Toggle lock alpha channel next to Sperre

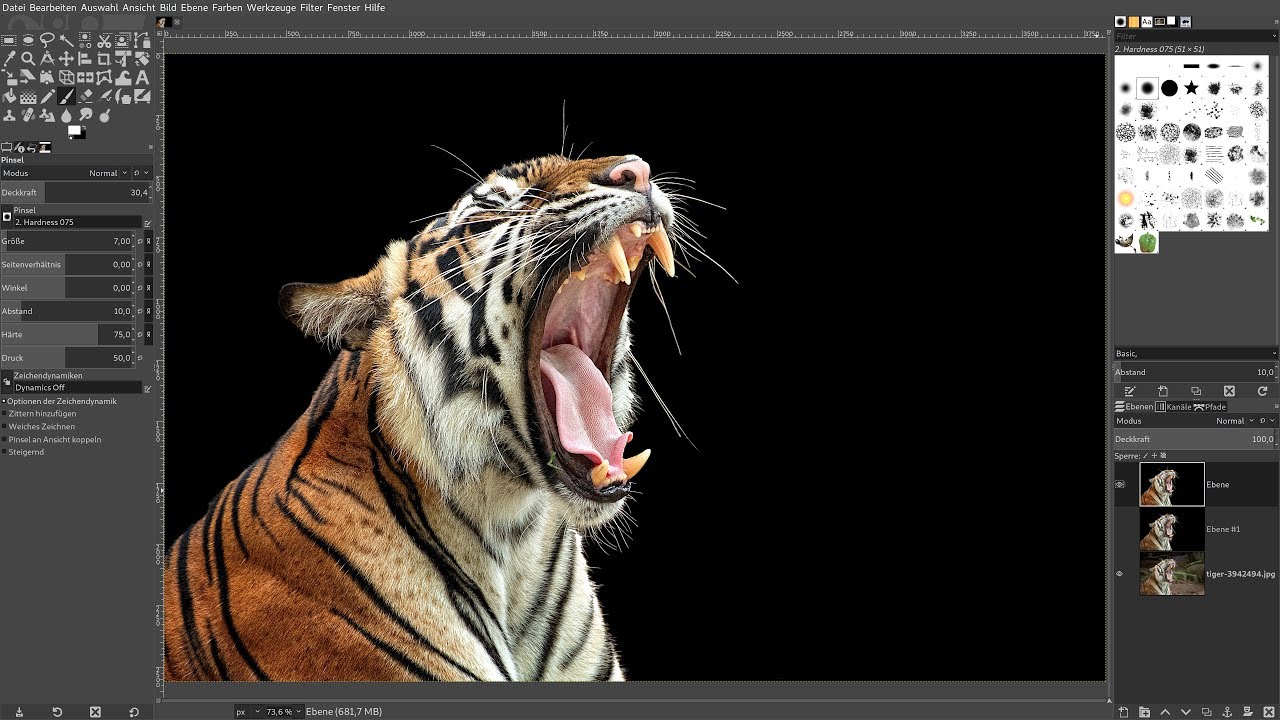coord(1163,456)
